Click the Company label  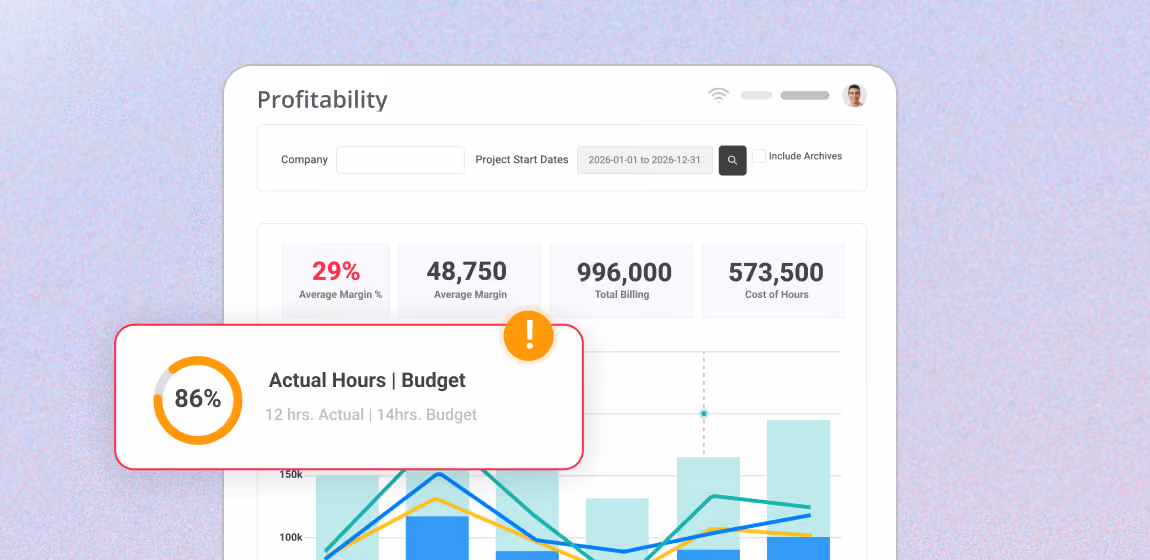[x=304, y=160]
